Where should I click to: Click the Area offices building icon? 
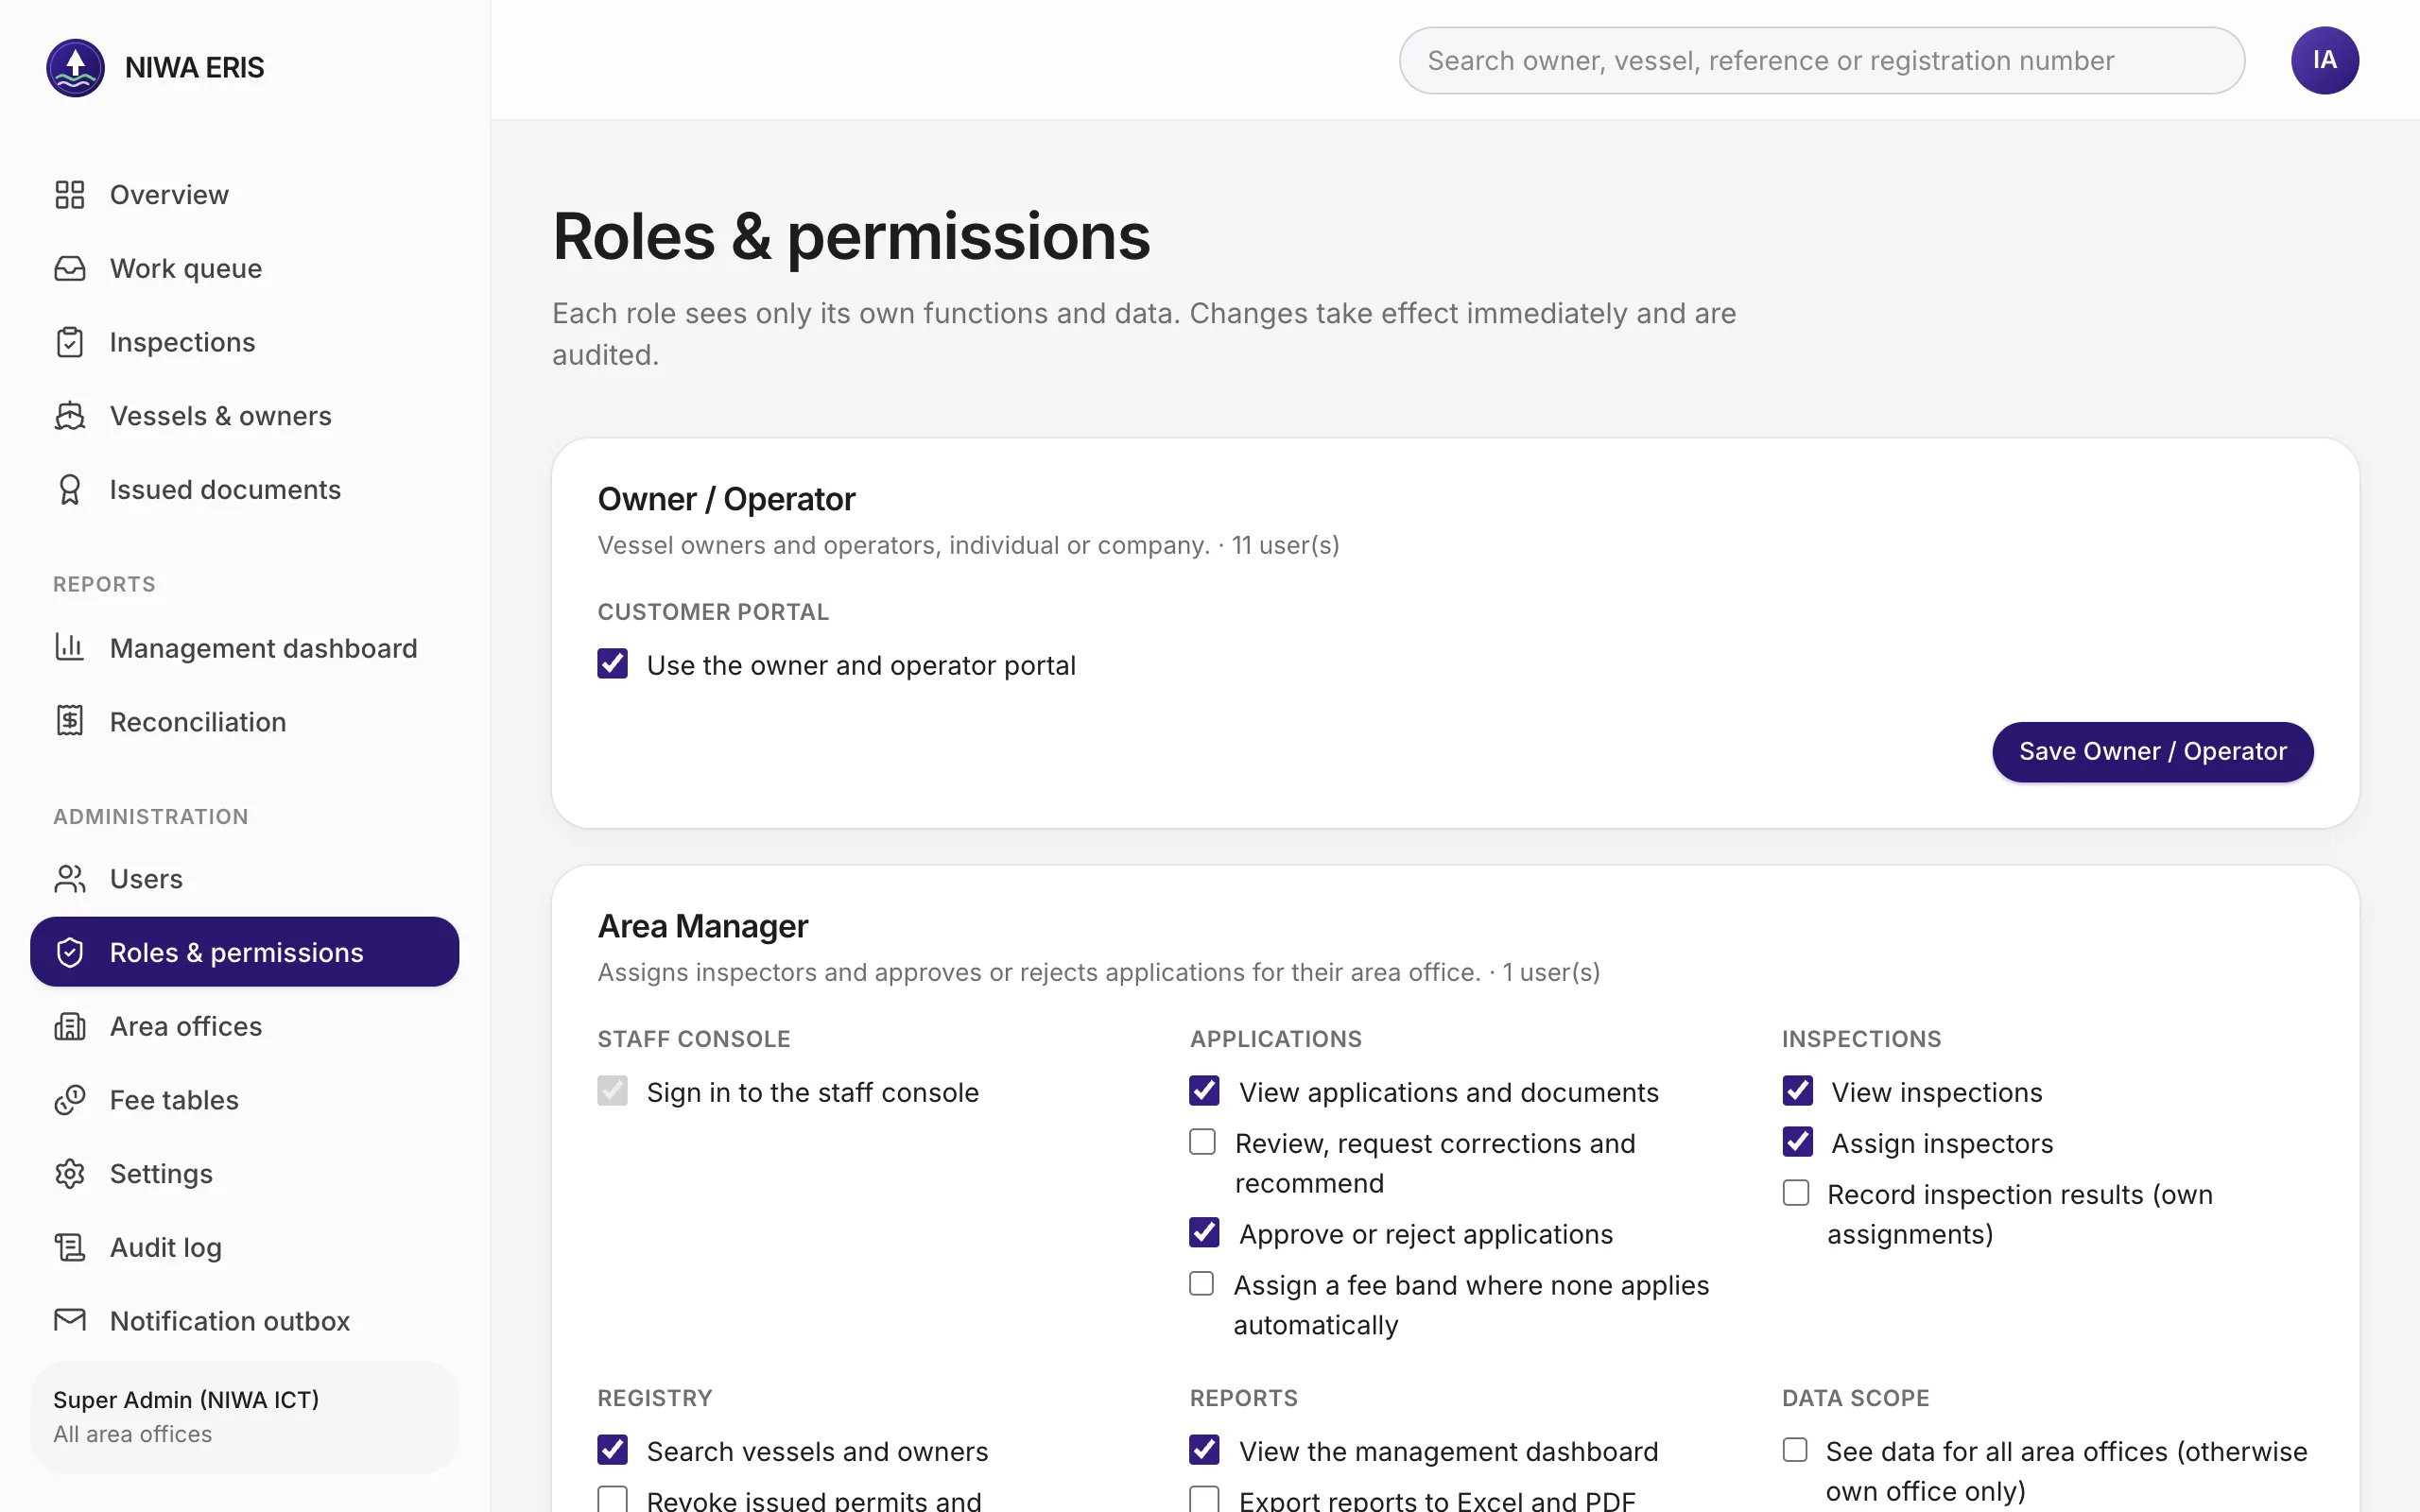coord(70,1027)
